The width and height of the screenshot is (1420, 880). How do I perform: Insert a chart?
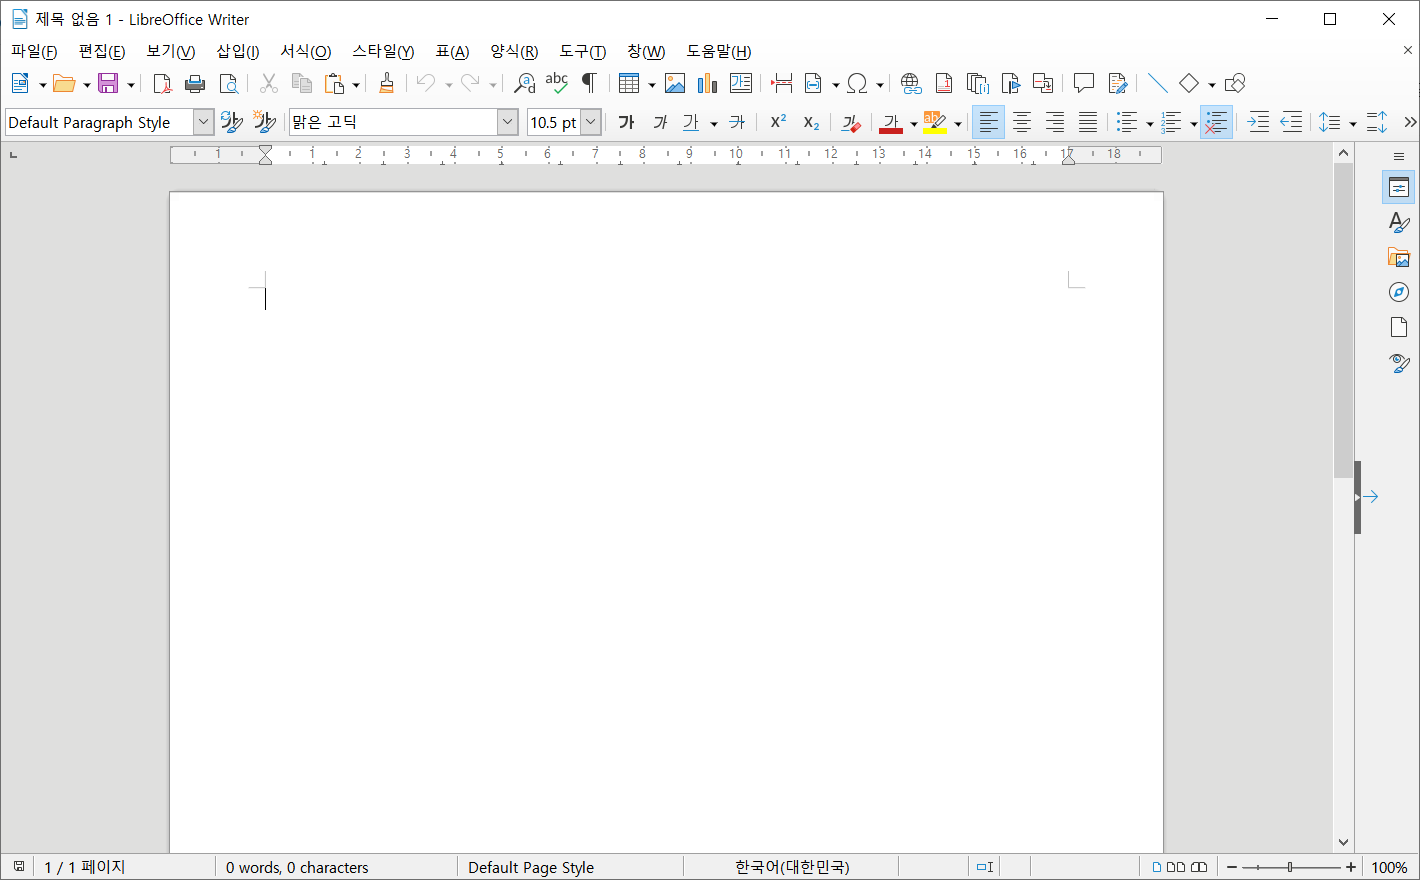(x=708, y=84)
